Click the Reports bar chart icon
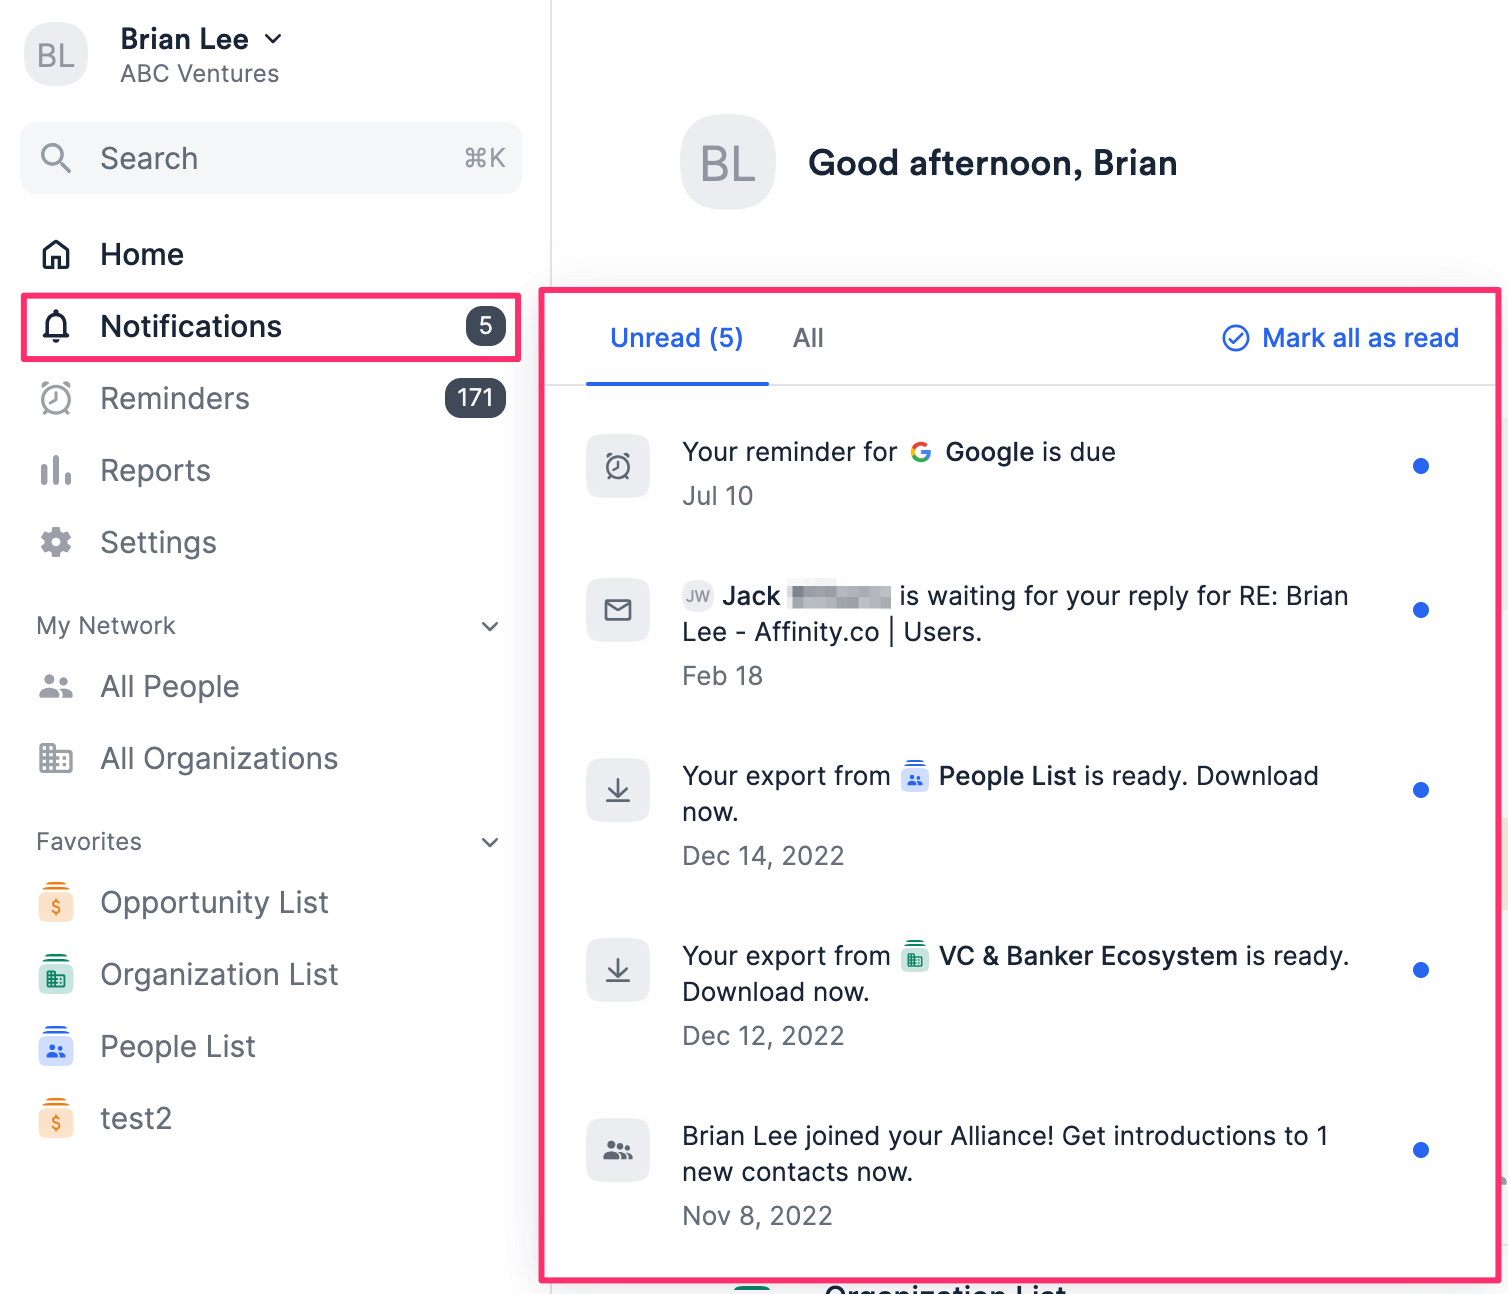The height and width of the screenshot is (1294, 1508). point(56,470)
